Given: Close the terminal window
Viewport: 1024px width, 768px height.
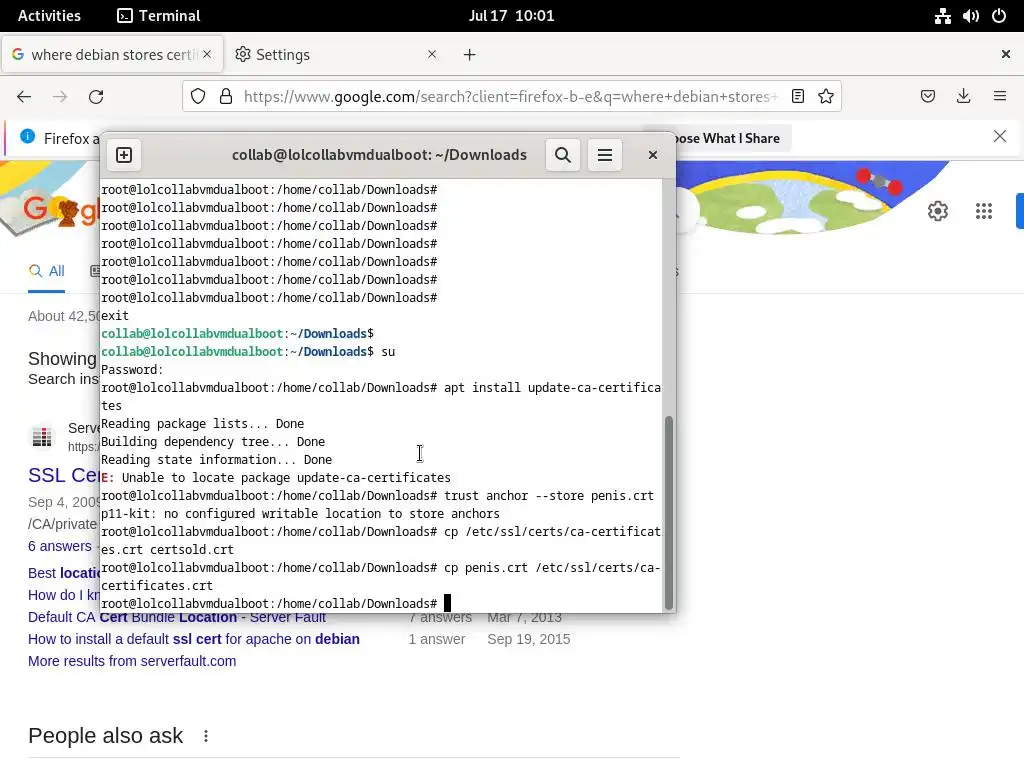Looking at the screenshot, I should pyautogui.click(x=652, y=155).
